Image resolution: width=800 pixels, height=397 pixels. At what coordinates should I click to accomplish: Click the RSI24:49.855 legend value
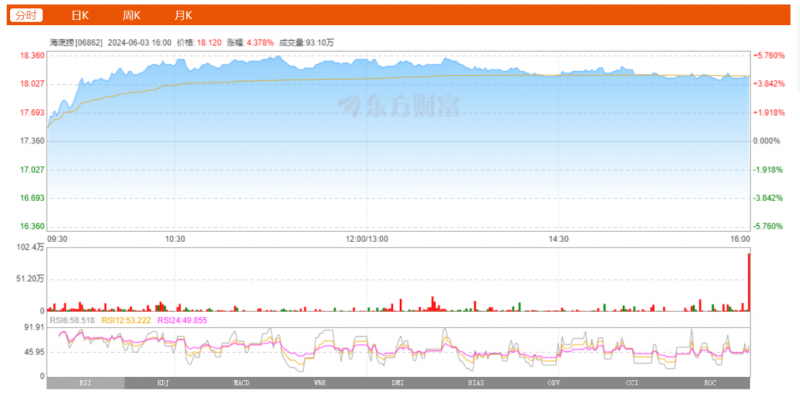point(182,320)
